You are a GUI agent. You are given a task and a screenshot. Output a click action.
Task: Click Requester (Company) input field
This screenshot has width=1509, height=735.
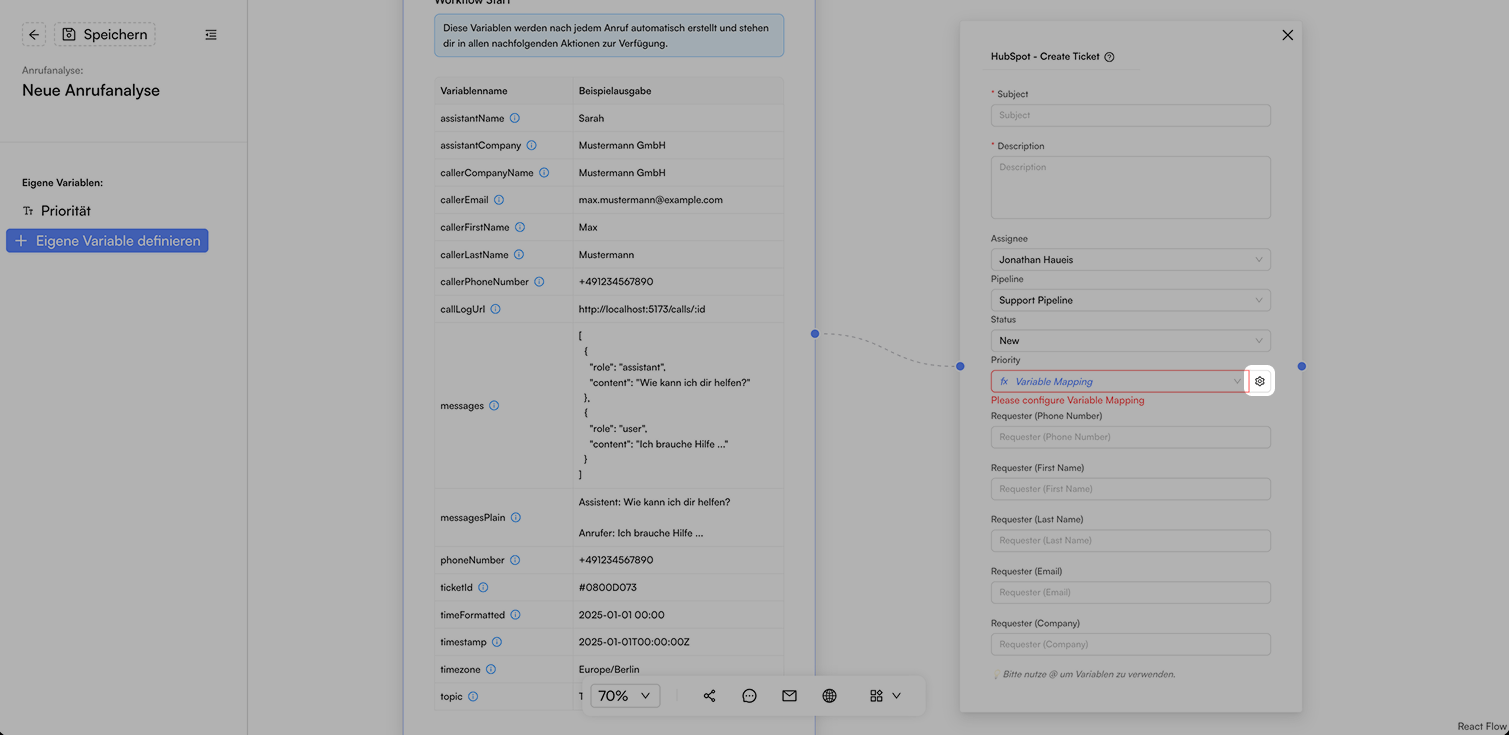pyautogui.click(x=1131, y=645)
